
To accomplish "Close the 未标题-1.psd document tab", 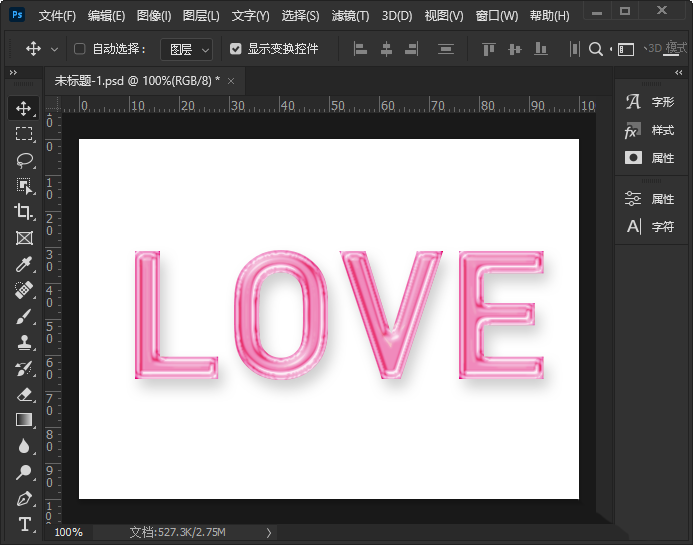I will (x=231, y=81).
